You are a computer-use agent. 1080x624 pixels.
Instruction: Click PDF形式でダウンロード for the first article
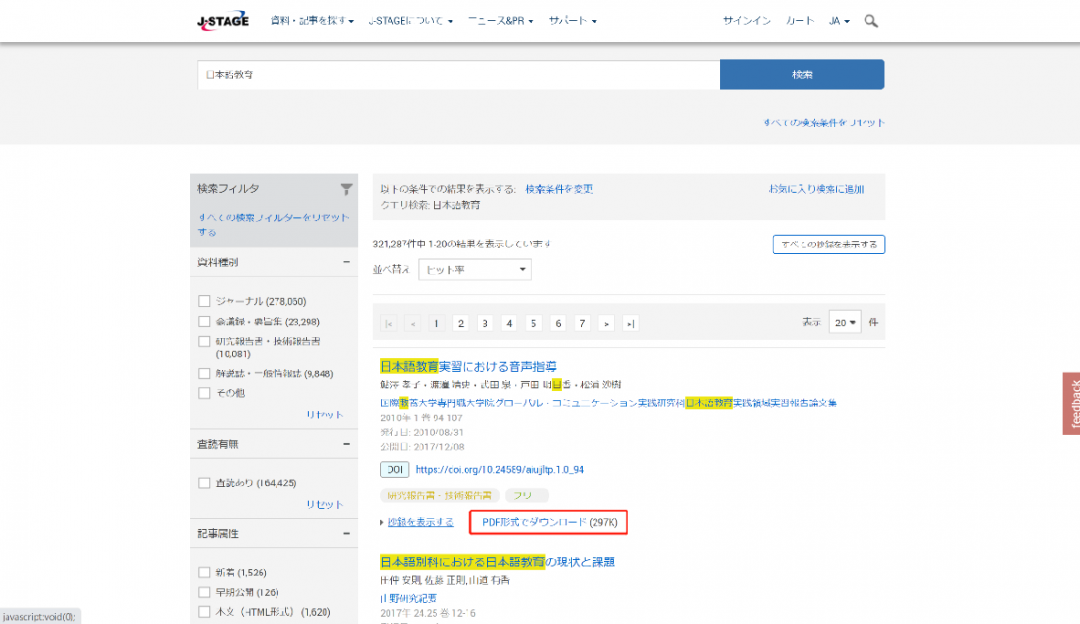click(x=548, y=521)
